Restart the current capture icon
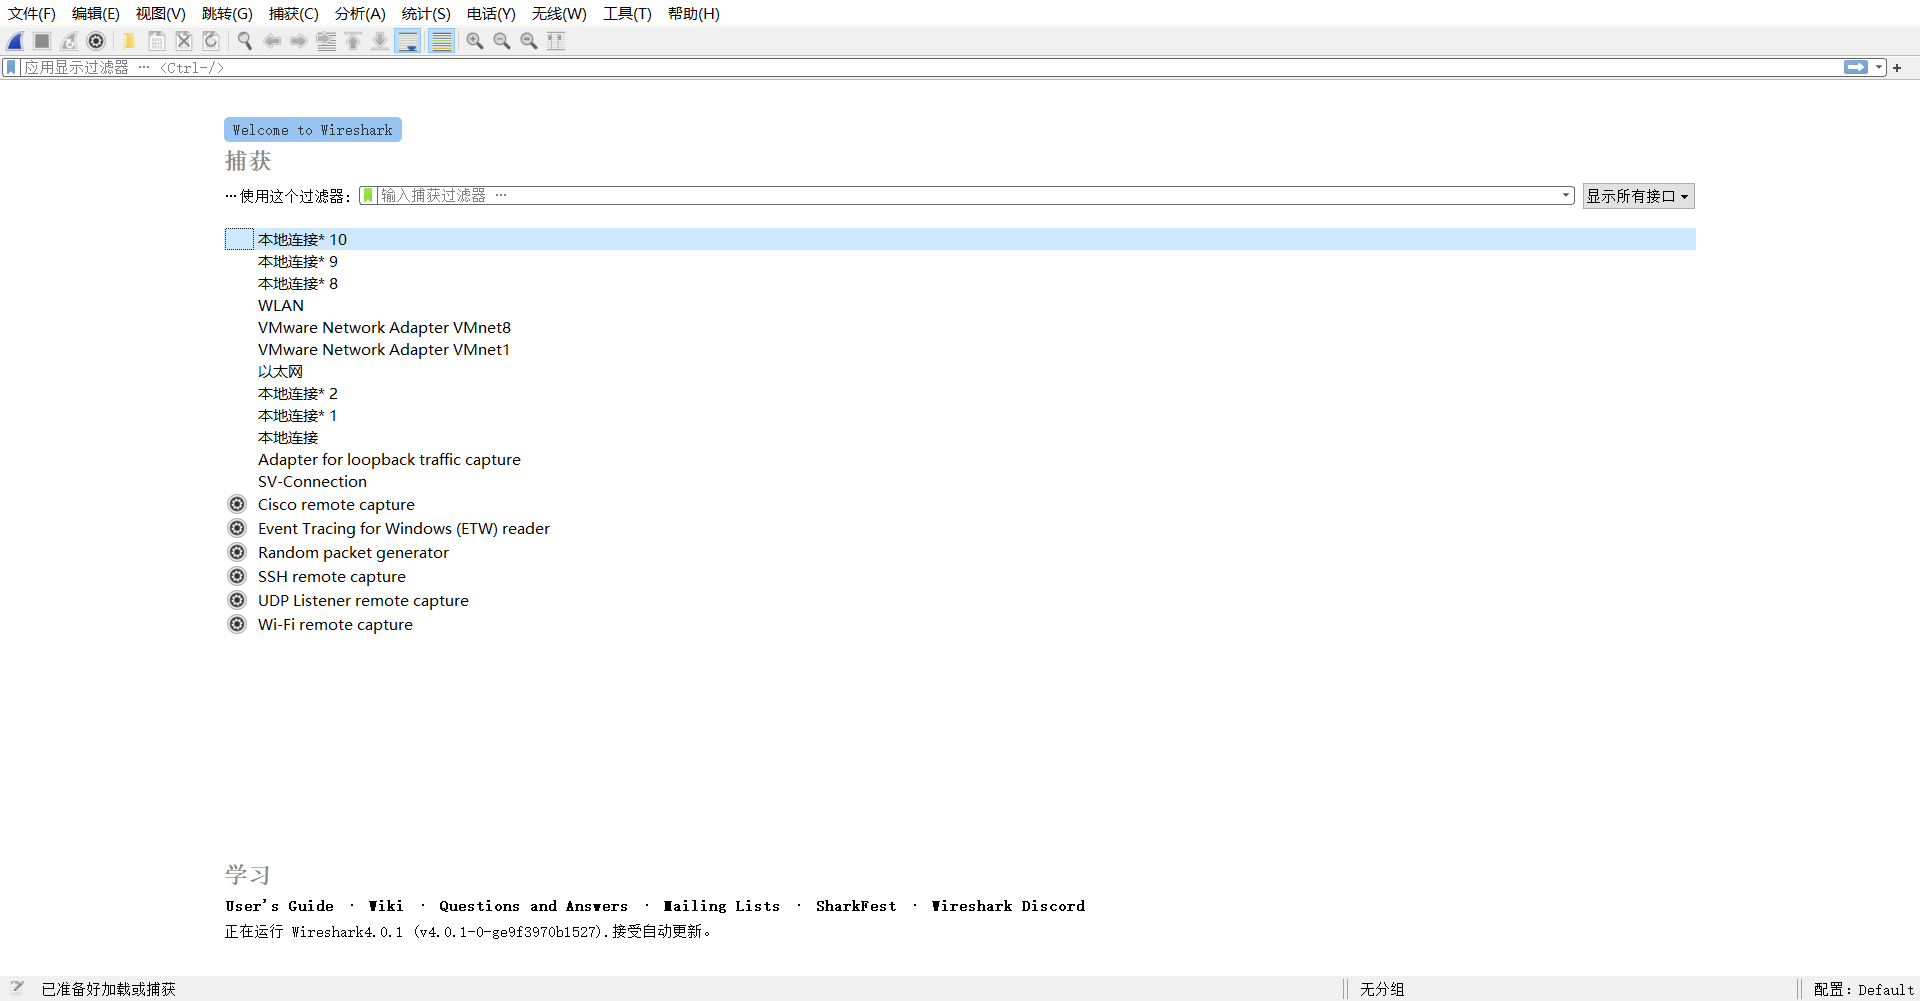The width and height of the screenshot is (1920, 1001). pyautogui.click(x=69, y=41)
